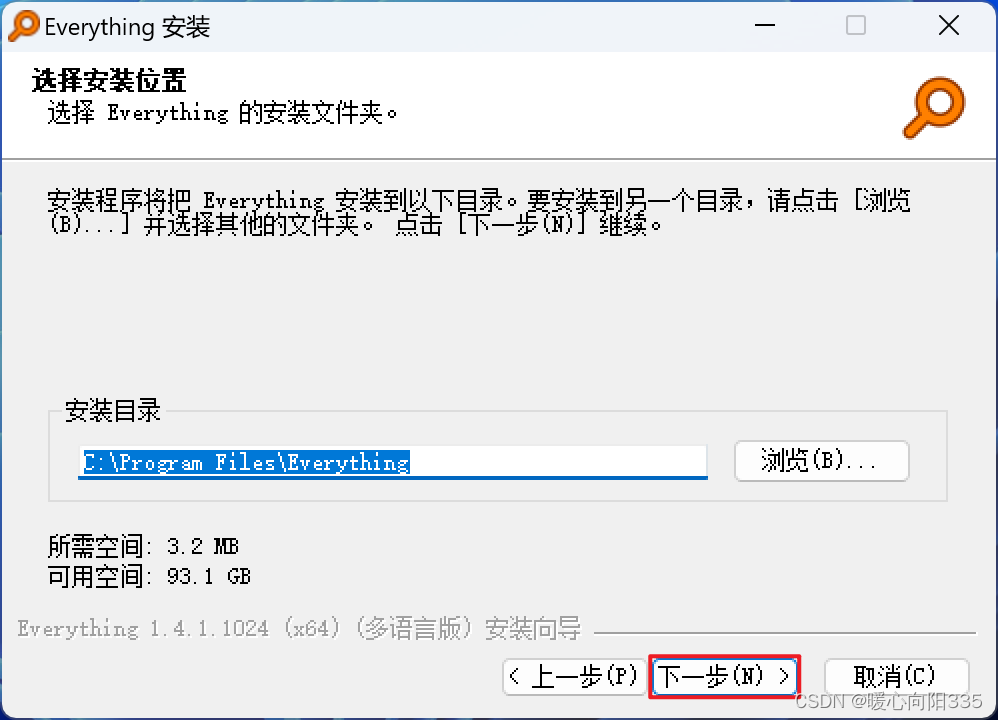Minimize the Everything installer window
This screenshot has height=720, width=998.
(x=764, y=25)
